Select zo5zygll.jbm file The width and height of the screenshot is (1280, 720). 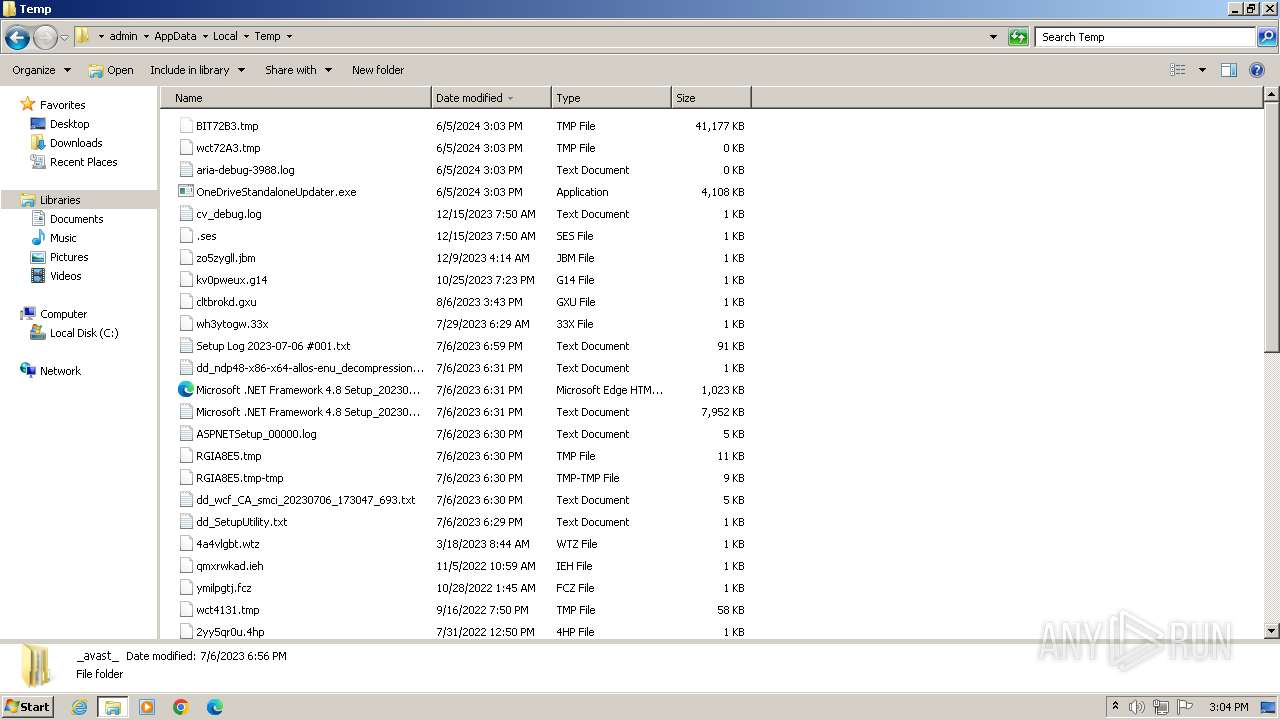225,258
